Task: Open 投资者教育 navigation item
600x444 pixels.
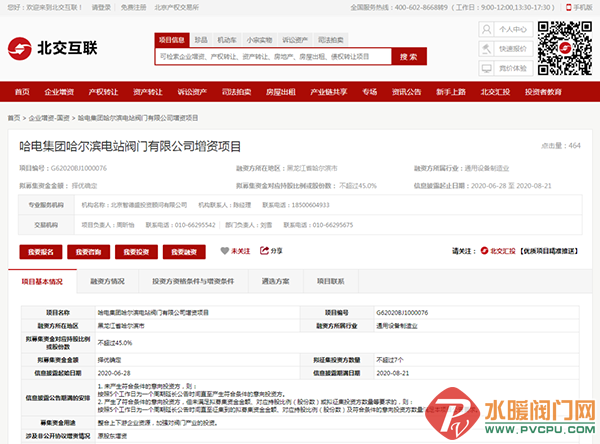Action: coord(543,92)
